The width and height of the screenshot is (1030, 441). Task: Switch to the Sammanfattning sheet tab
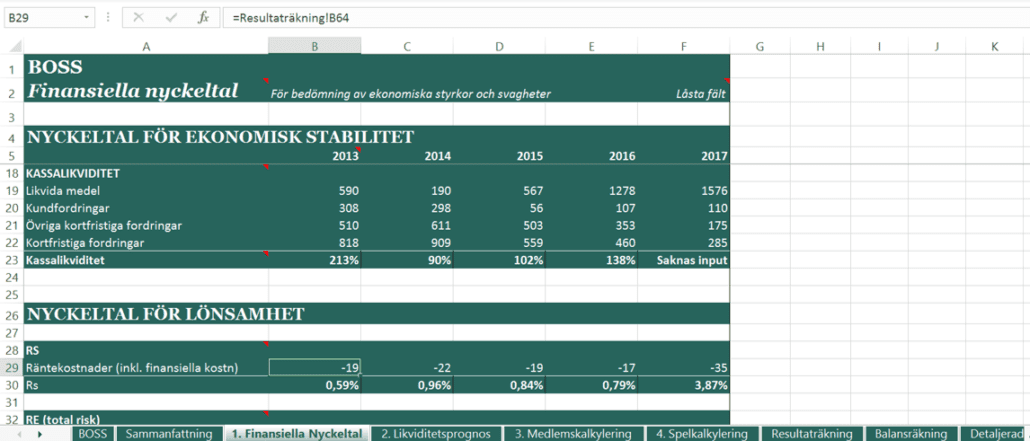point(168,434)
